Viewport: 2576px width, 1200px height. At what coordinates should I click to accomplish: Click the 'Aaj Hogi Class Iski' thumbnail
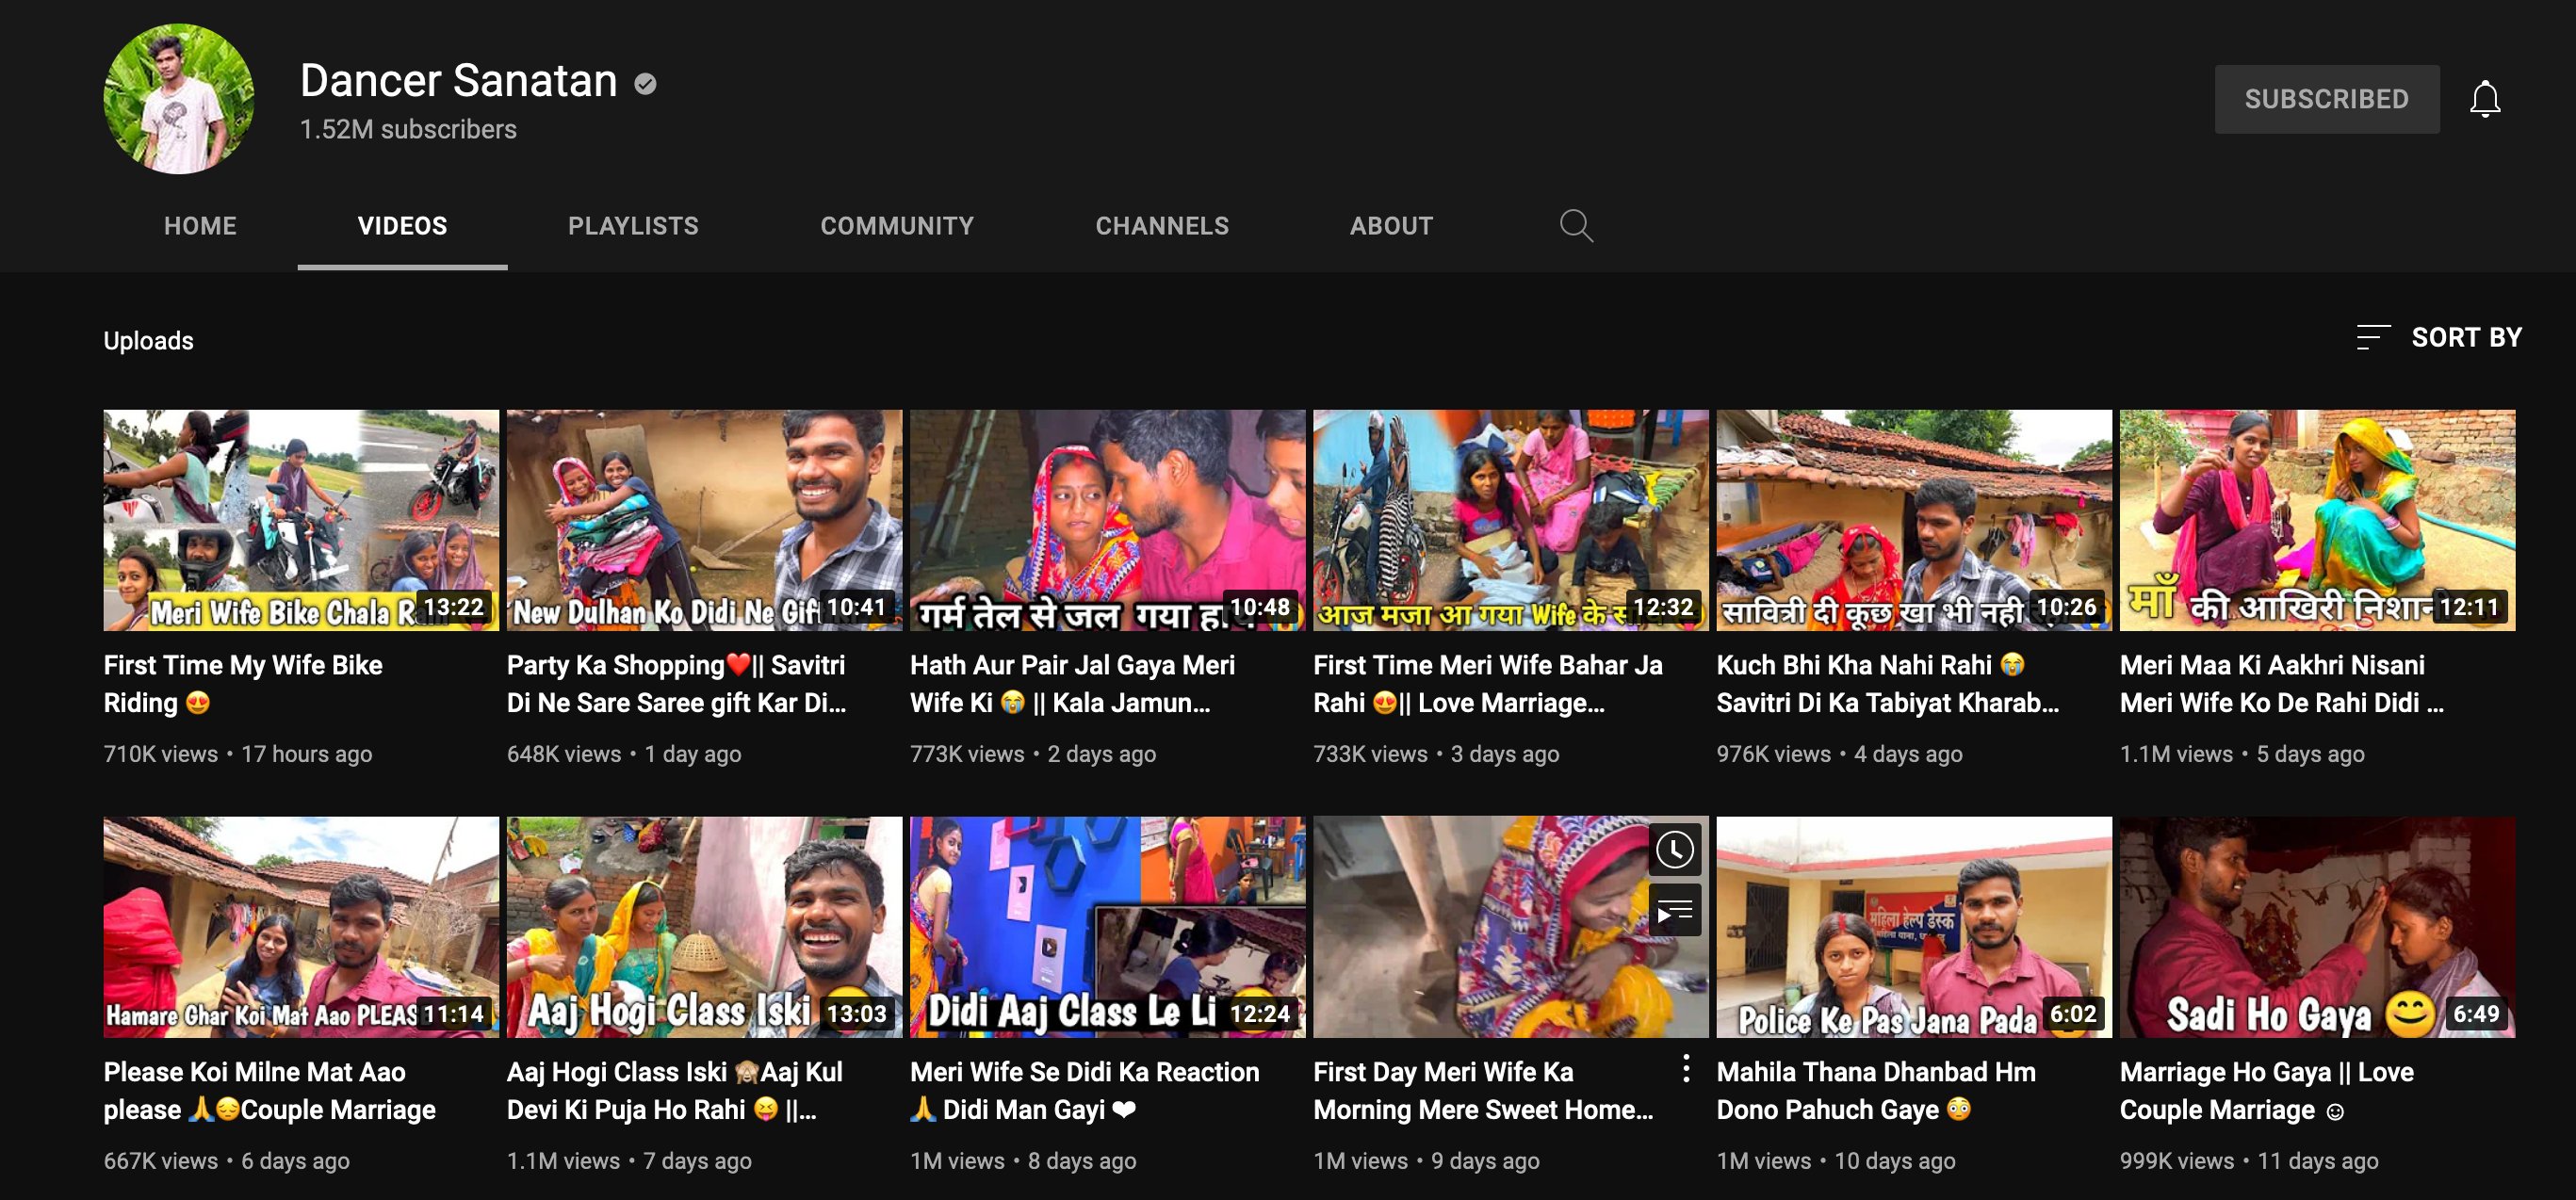pos(703,926)
